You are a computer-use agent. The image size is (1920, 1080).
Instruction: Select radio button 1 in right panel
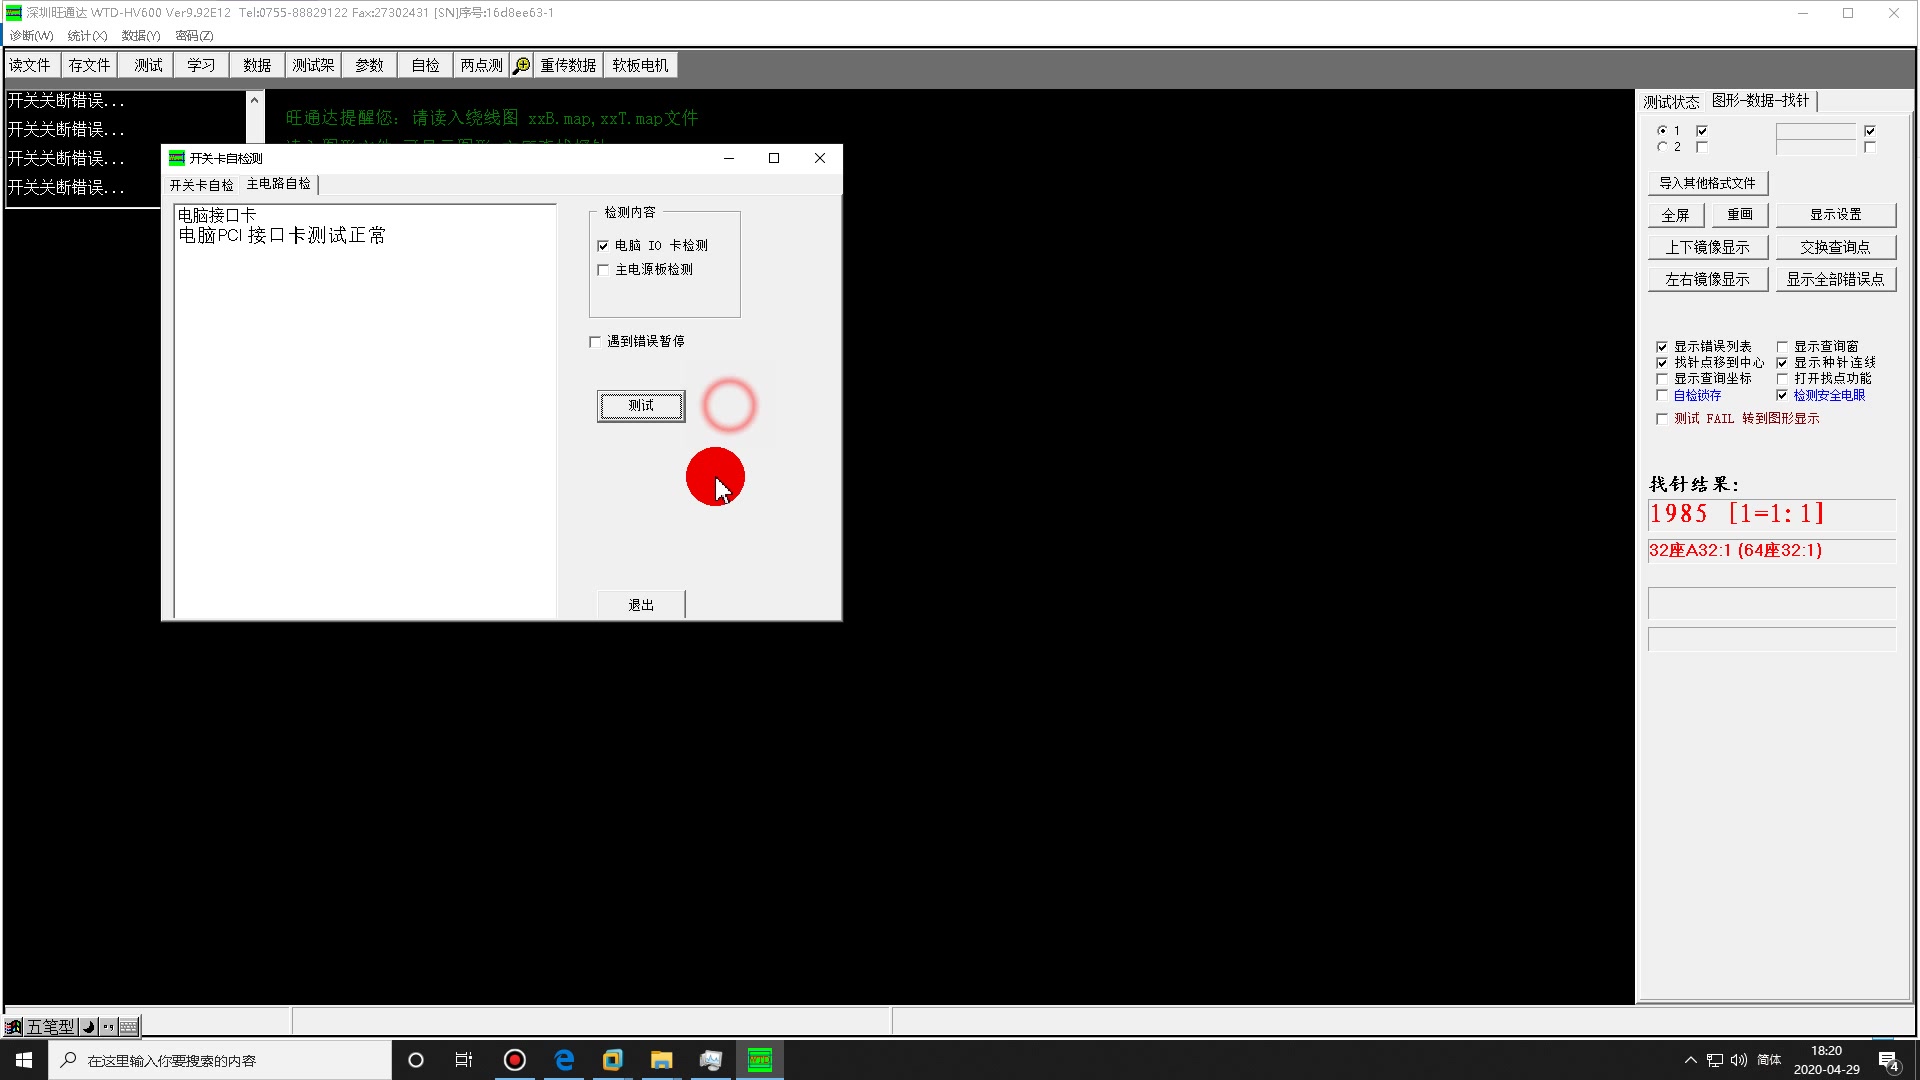coord(1662,131)
